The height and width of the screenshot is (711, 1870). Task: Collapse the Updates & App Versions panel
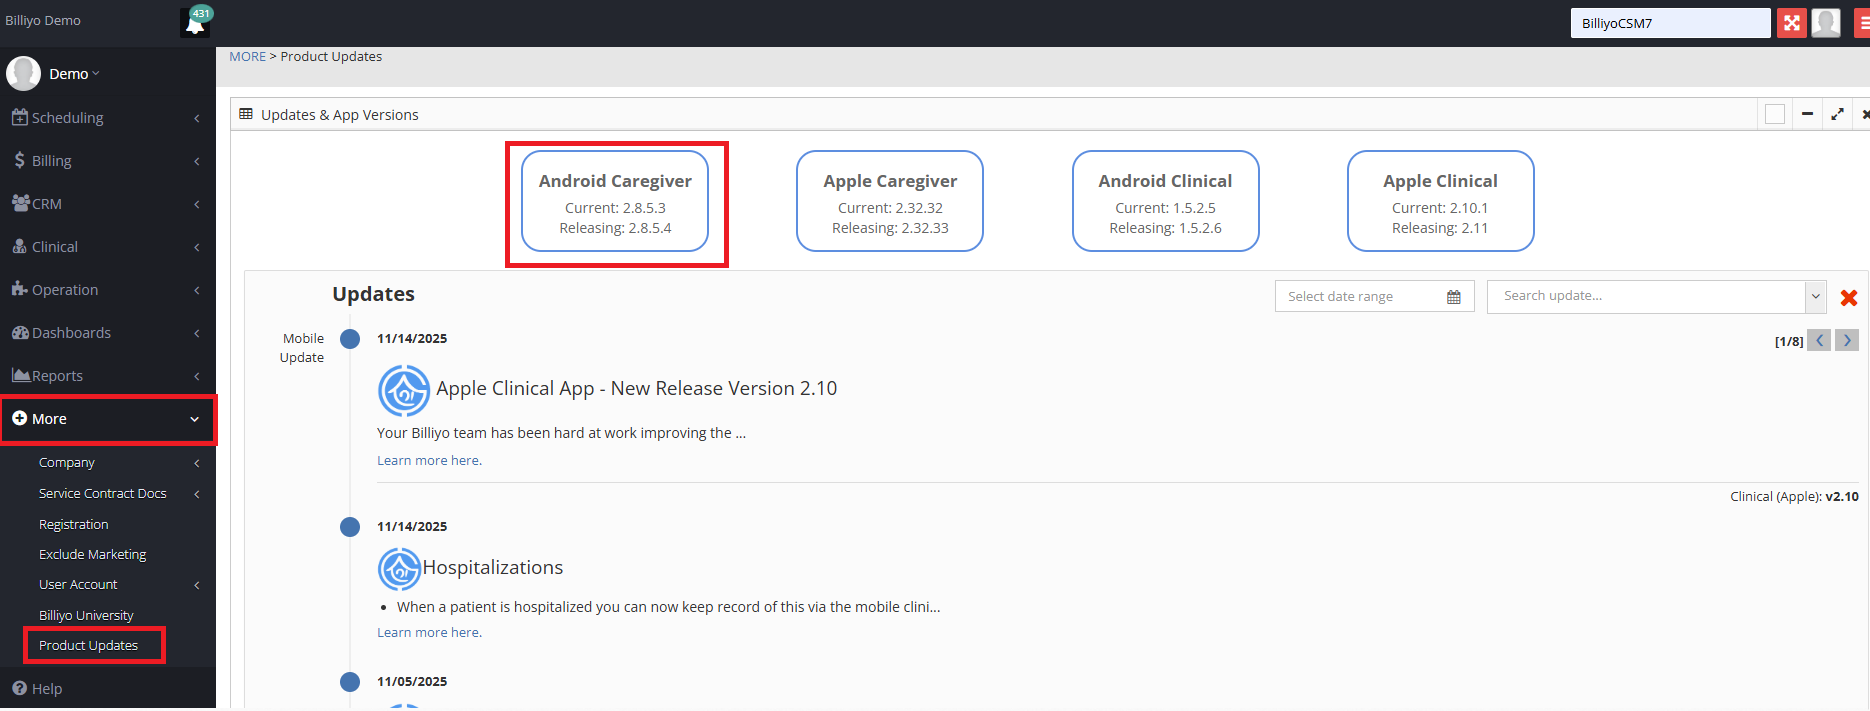pos(1807,115)
